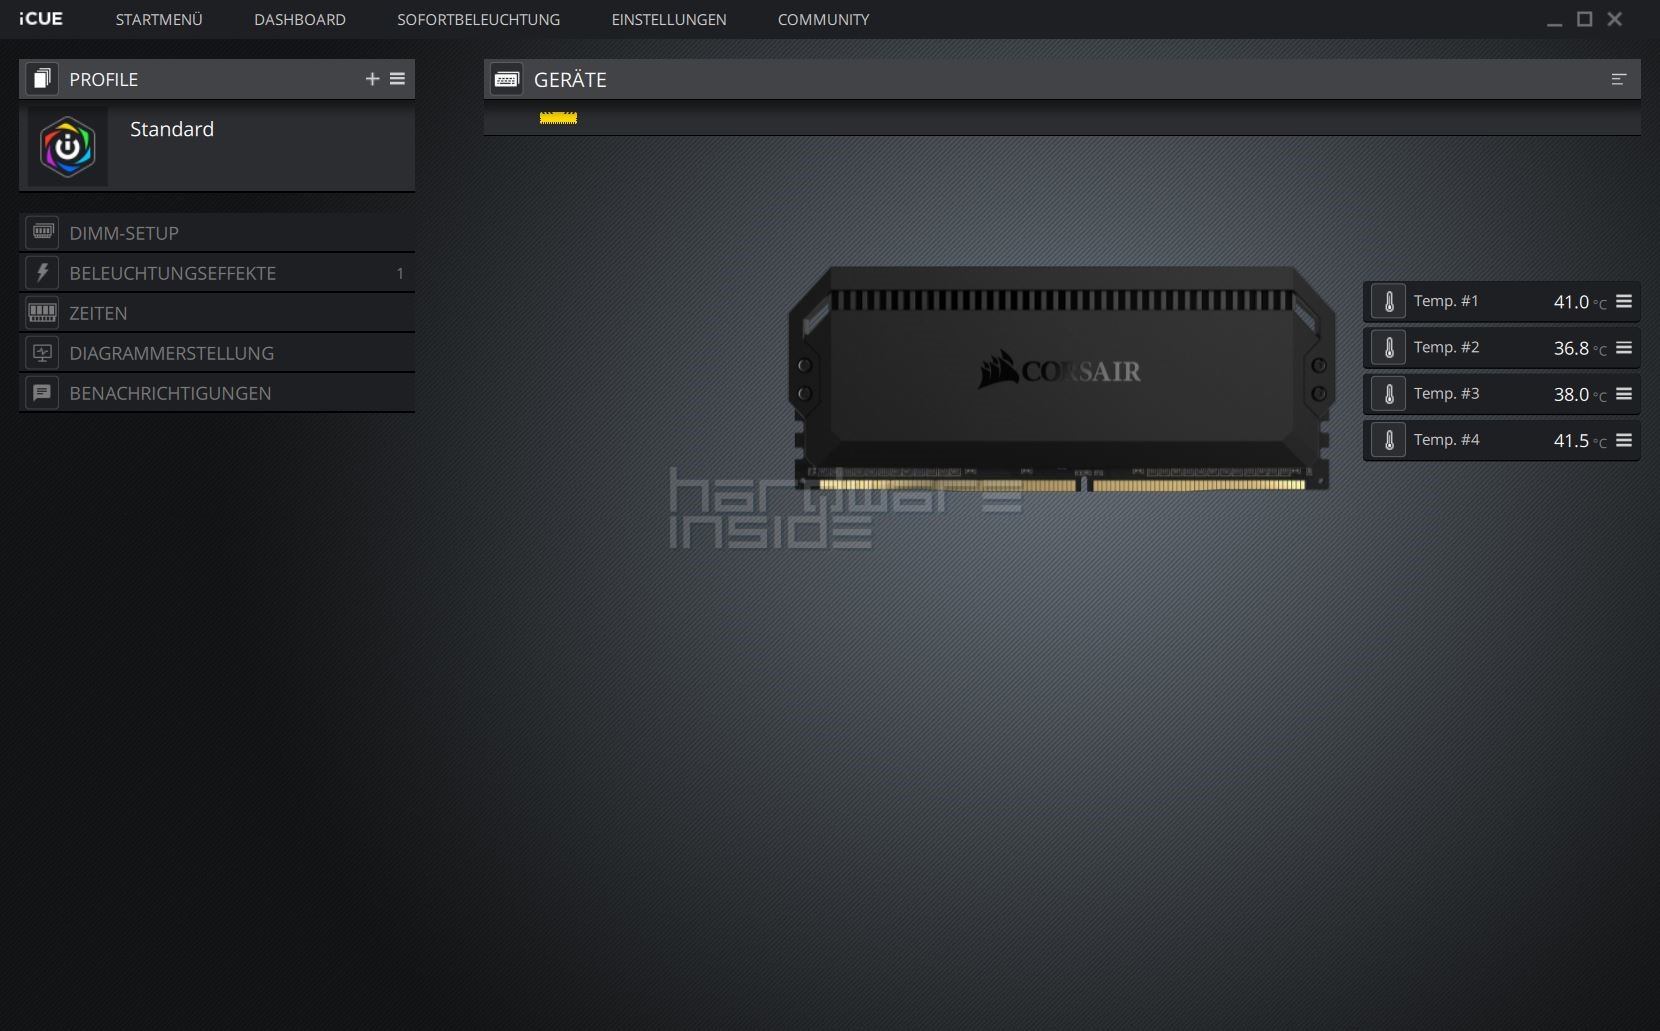Open Temp. #1 sensor options menu

click(x=1624, y=301)
